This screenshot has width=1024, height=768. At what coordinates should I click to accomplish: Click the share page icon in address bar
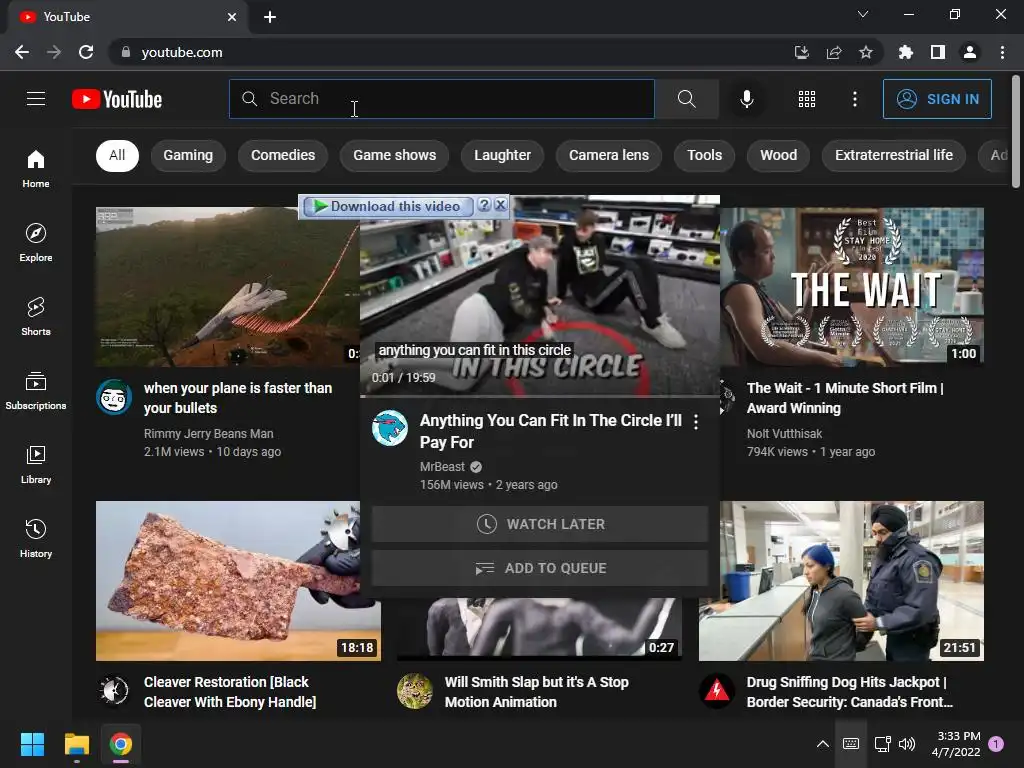(834, 52)
